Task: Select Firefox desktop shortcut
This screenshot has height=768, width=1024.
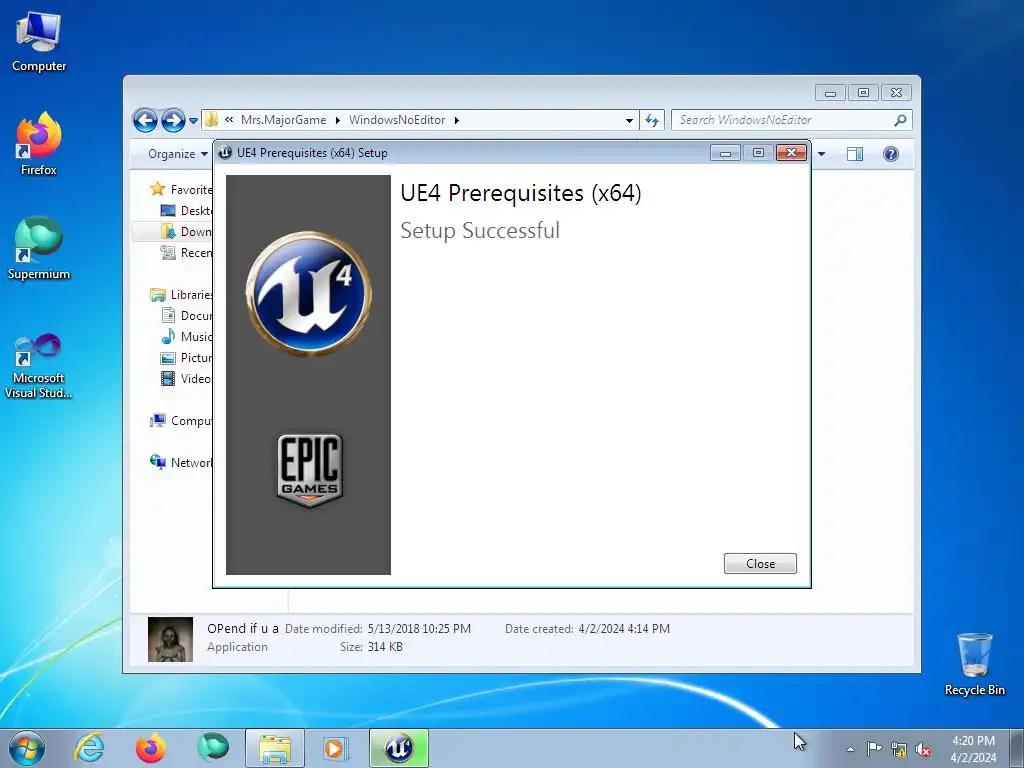Action: pyautogui.click(x=39, y=144)
